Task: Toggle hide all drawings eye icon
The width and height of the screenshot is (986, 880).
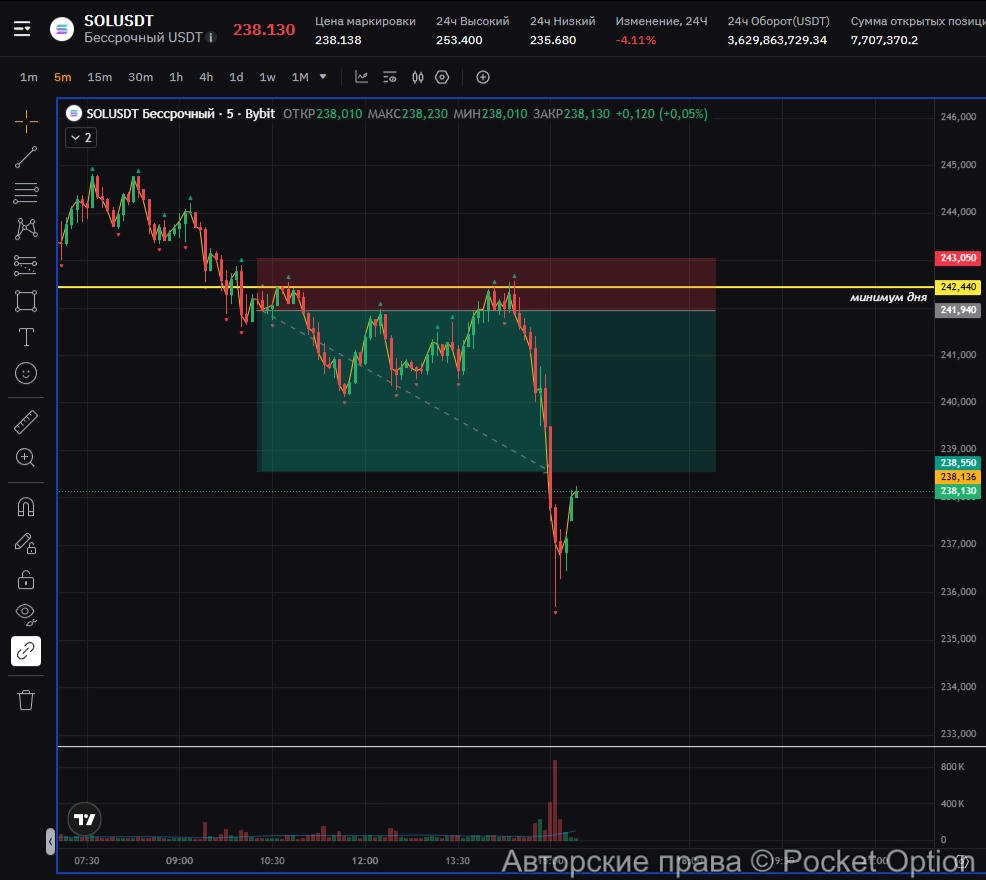Action: 26,613
